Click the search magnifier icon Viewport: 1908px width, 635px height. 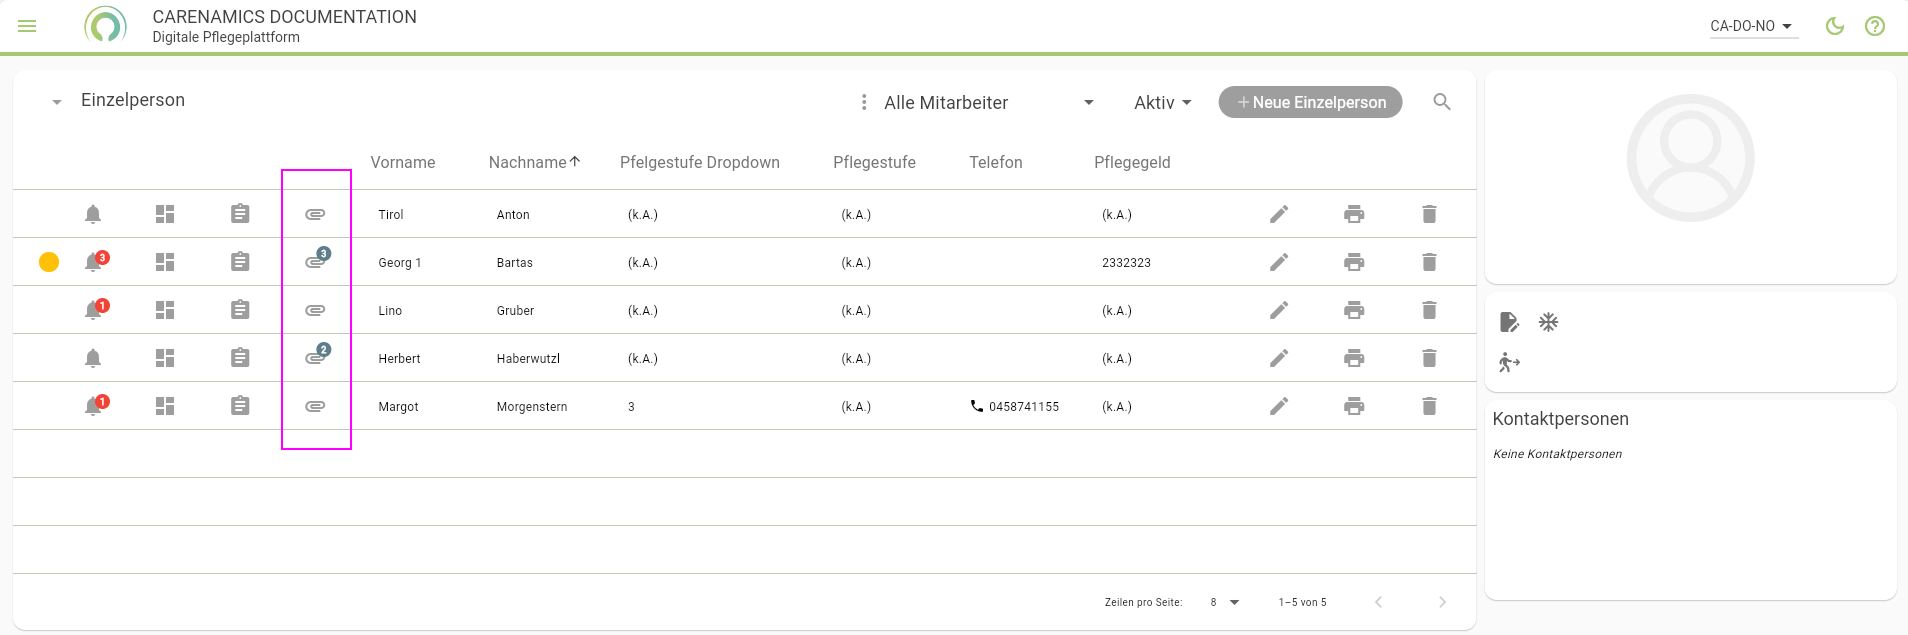(x=1441, y=102)
